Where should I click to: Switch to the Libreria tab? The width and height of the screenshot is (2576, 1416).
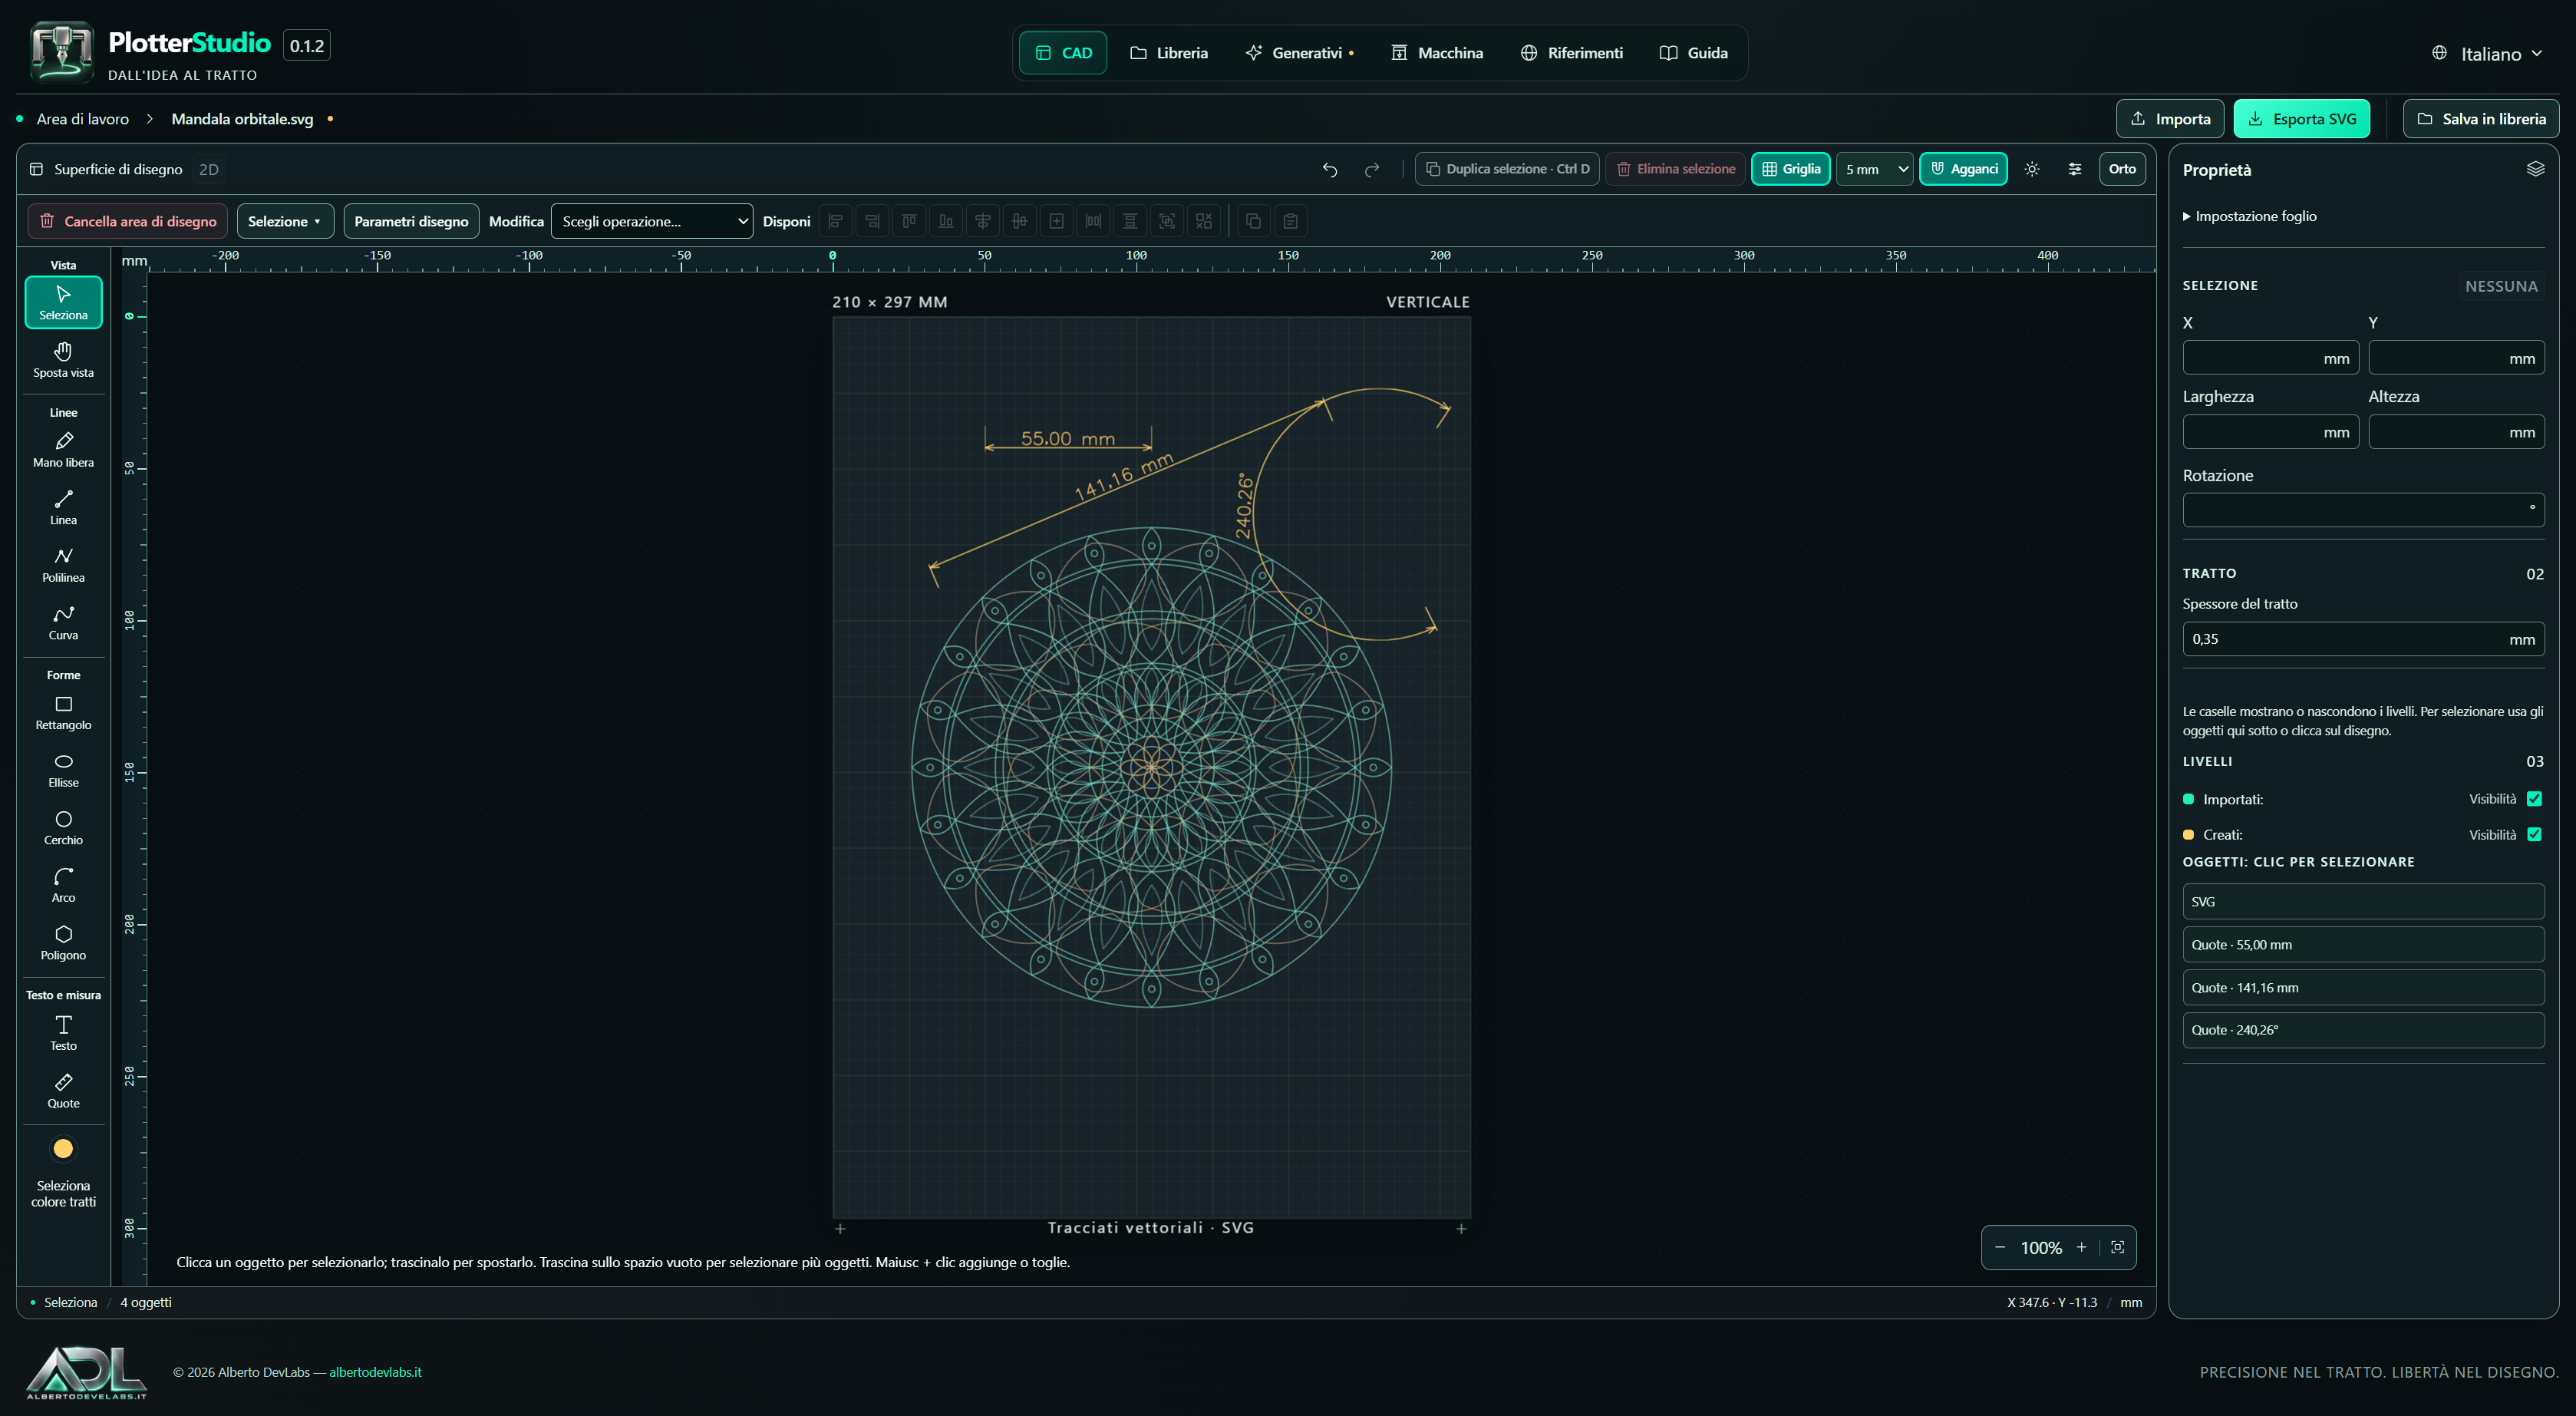pyautogui.click(x=1168, y=53)
